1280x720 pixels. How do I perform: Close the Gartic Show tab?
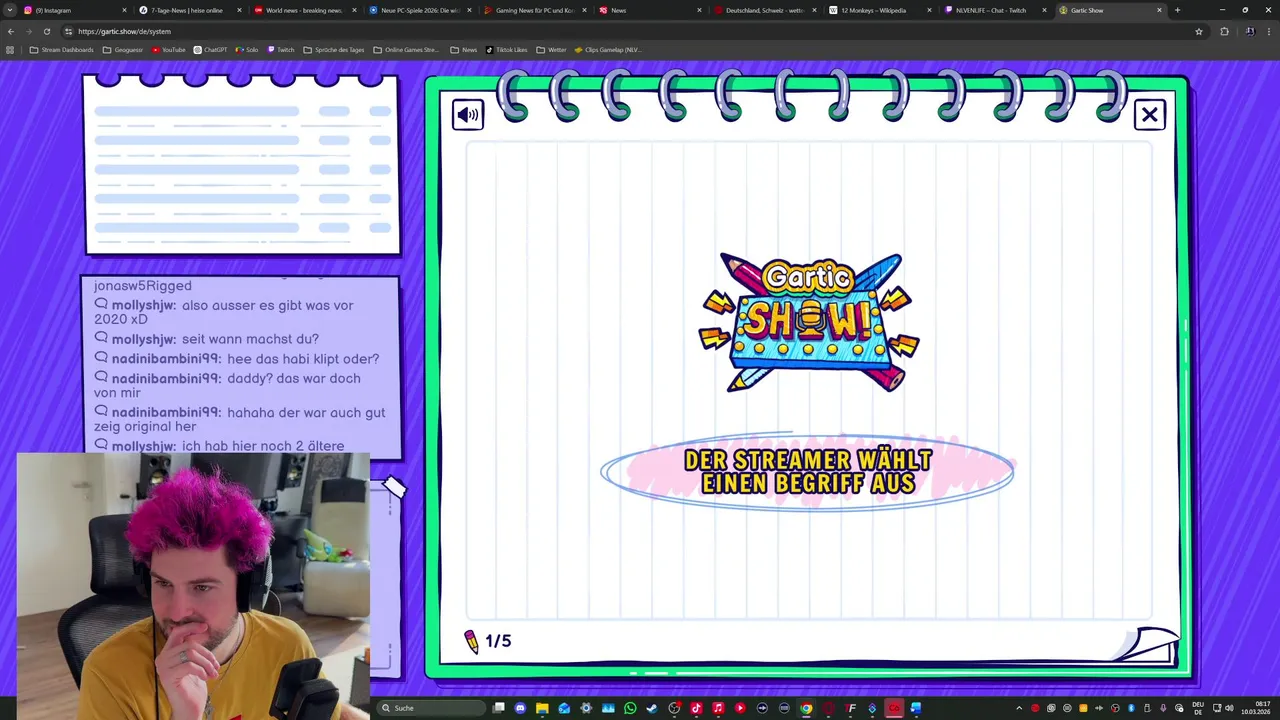coord(1159,10)
